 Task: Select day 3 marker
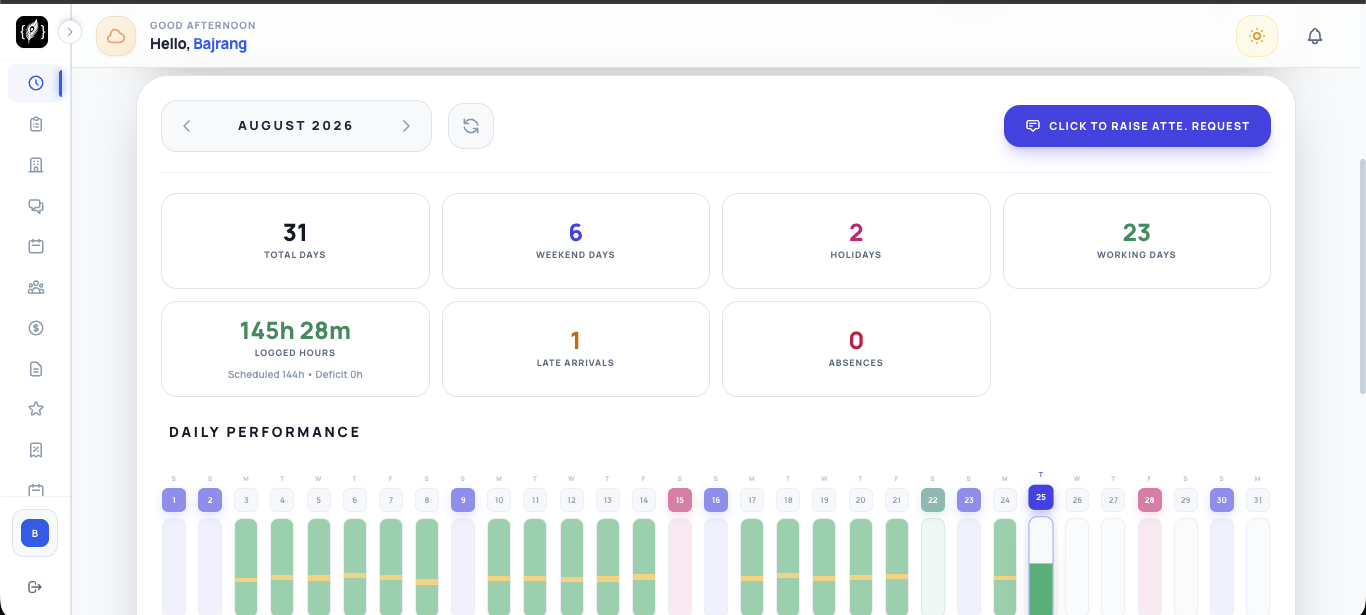tap(246, 499)
